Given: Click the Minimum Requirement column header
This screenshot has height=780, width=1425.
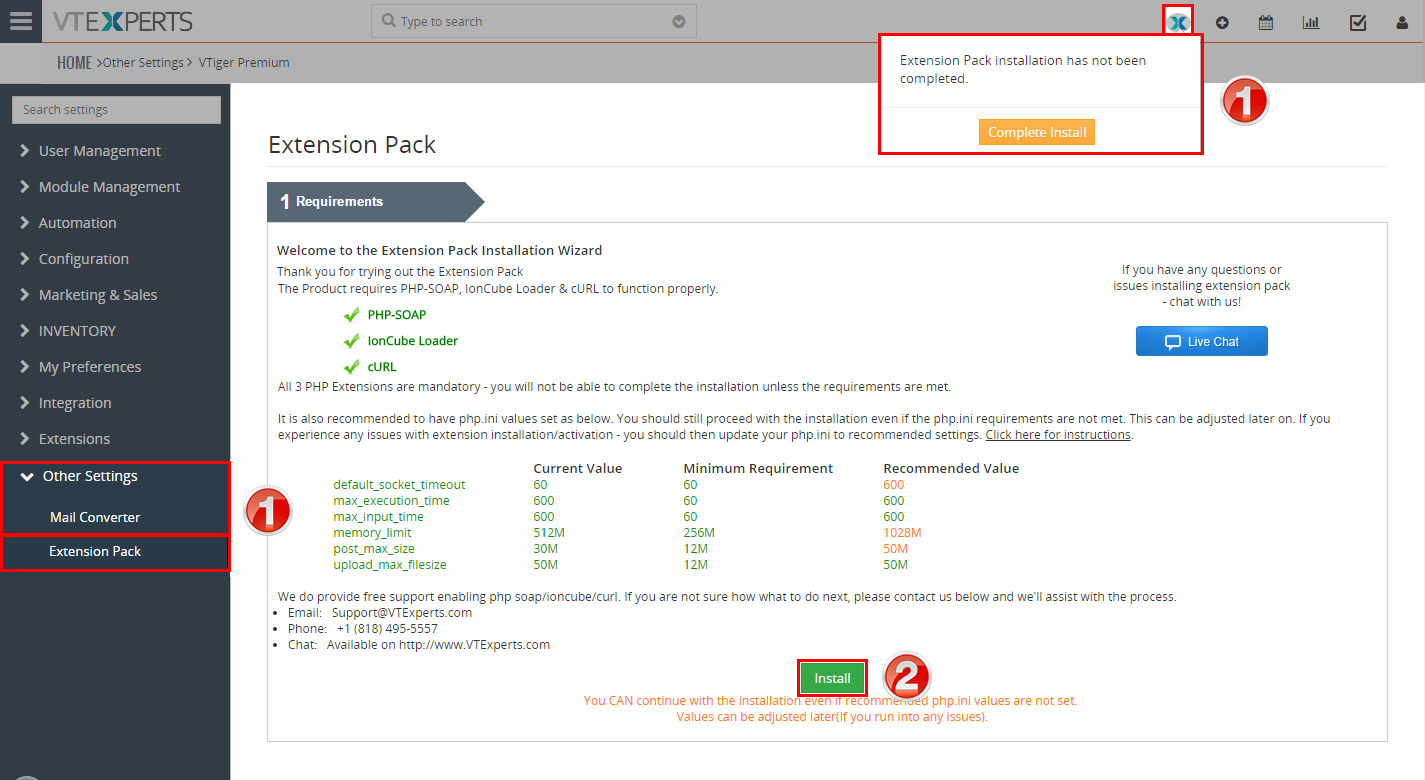Looking at the screenshot, I should (758, 468).
